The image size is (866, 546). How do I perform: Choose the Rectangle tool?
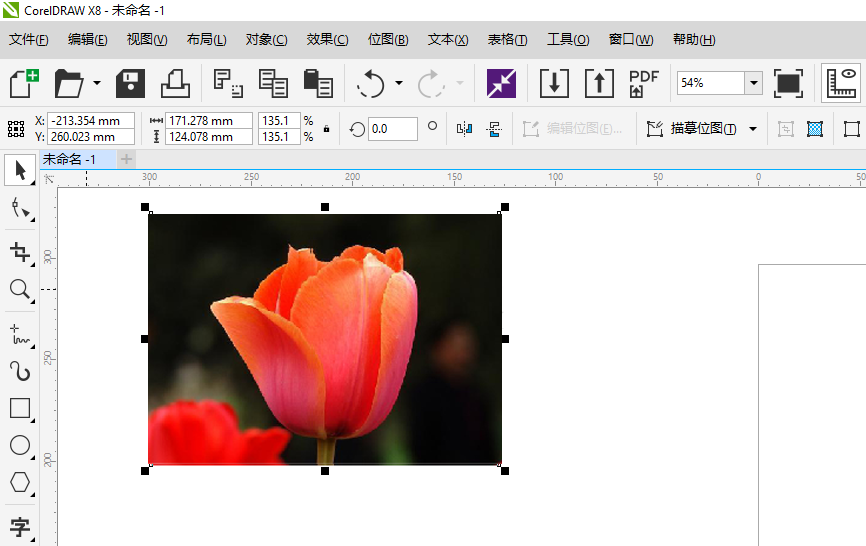(x=19, y=408)
